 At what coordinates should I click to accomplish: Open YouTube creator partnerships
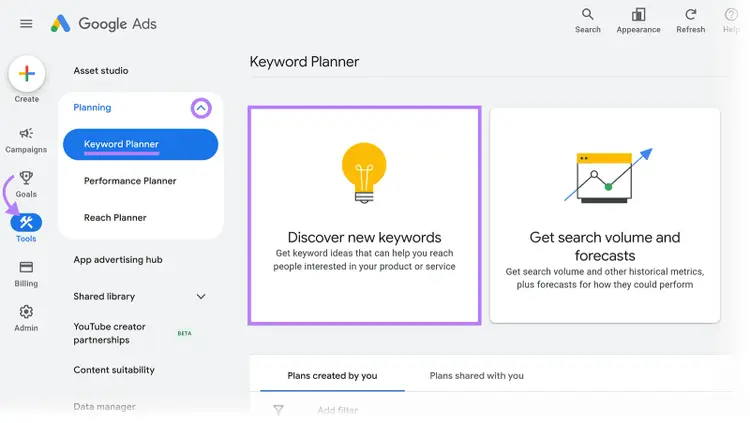110,333
